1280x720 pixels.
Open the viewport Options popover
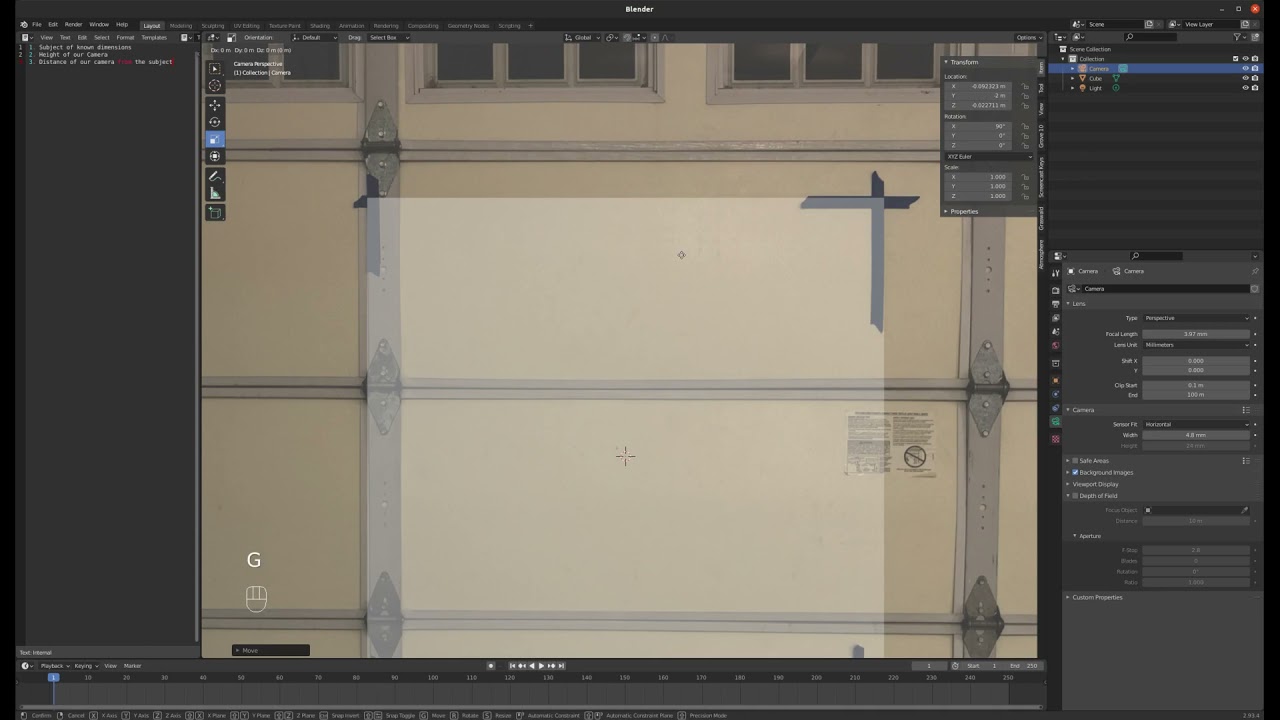click(x=1027, y=37)
